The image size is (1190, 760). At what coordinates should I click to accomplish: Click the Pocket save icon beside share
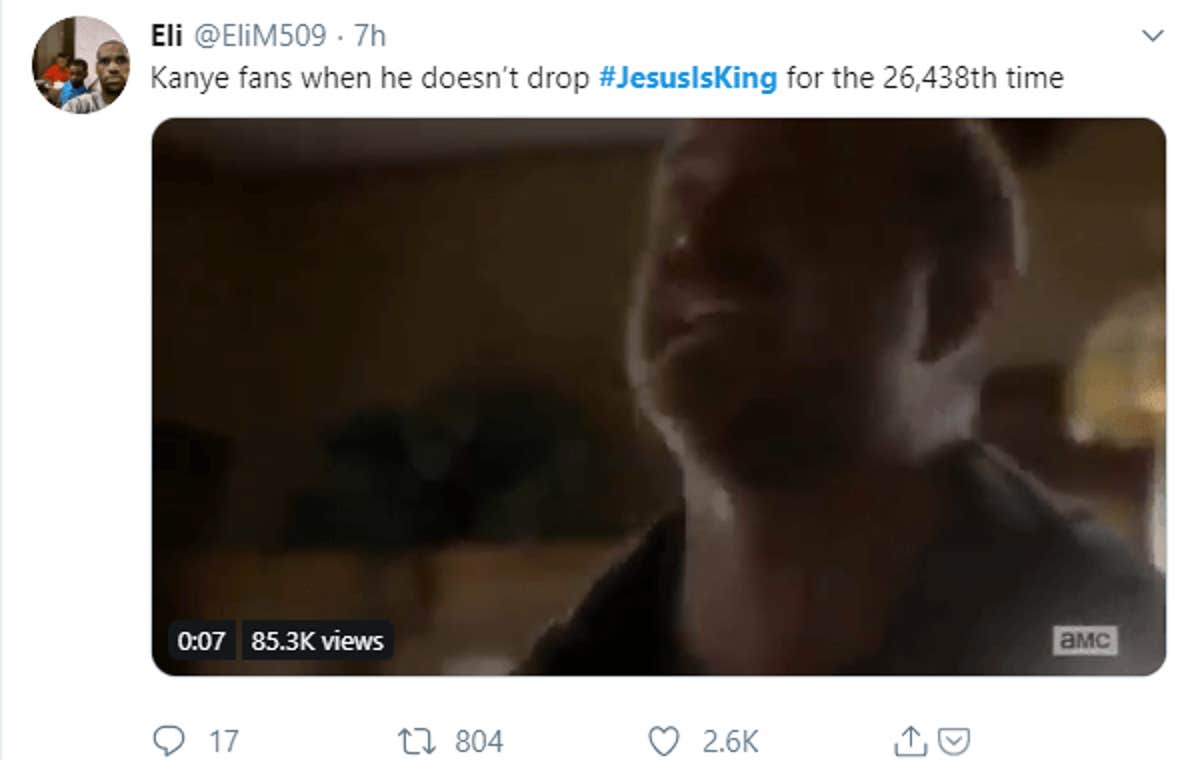[x=956, y=741]
